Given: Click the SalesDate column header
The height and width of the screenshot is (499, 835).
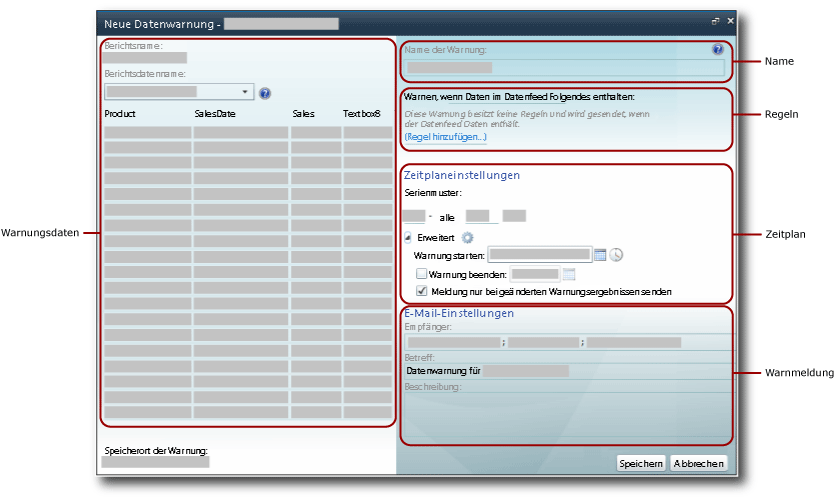Looking at the screenshot, I should [x=215, y=114].
